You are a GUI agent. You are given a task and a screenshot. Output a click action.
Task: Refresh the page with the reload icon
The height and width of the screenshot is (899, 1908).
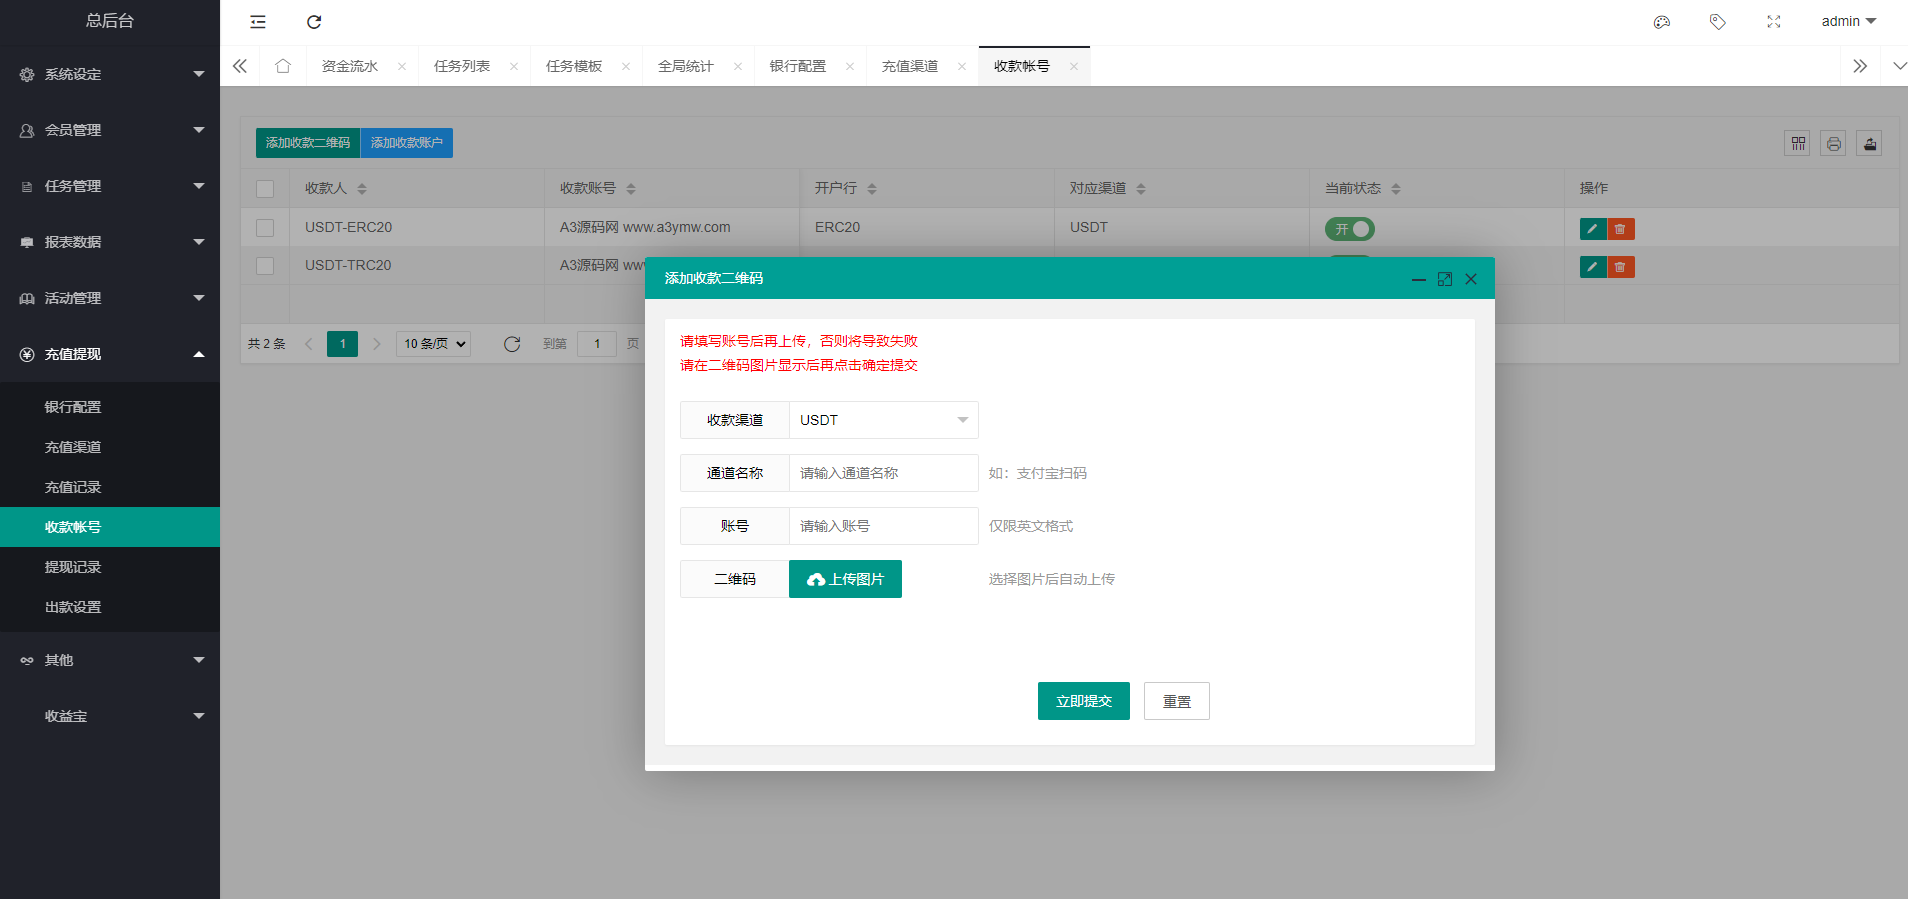click(x=314, y=21)
